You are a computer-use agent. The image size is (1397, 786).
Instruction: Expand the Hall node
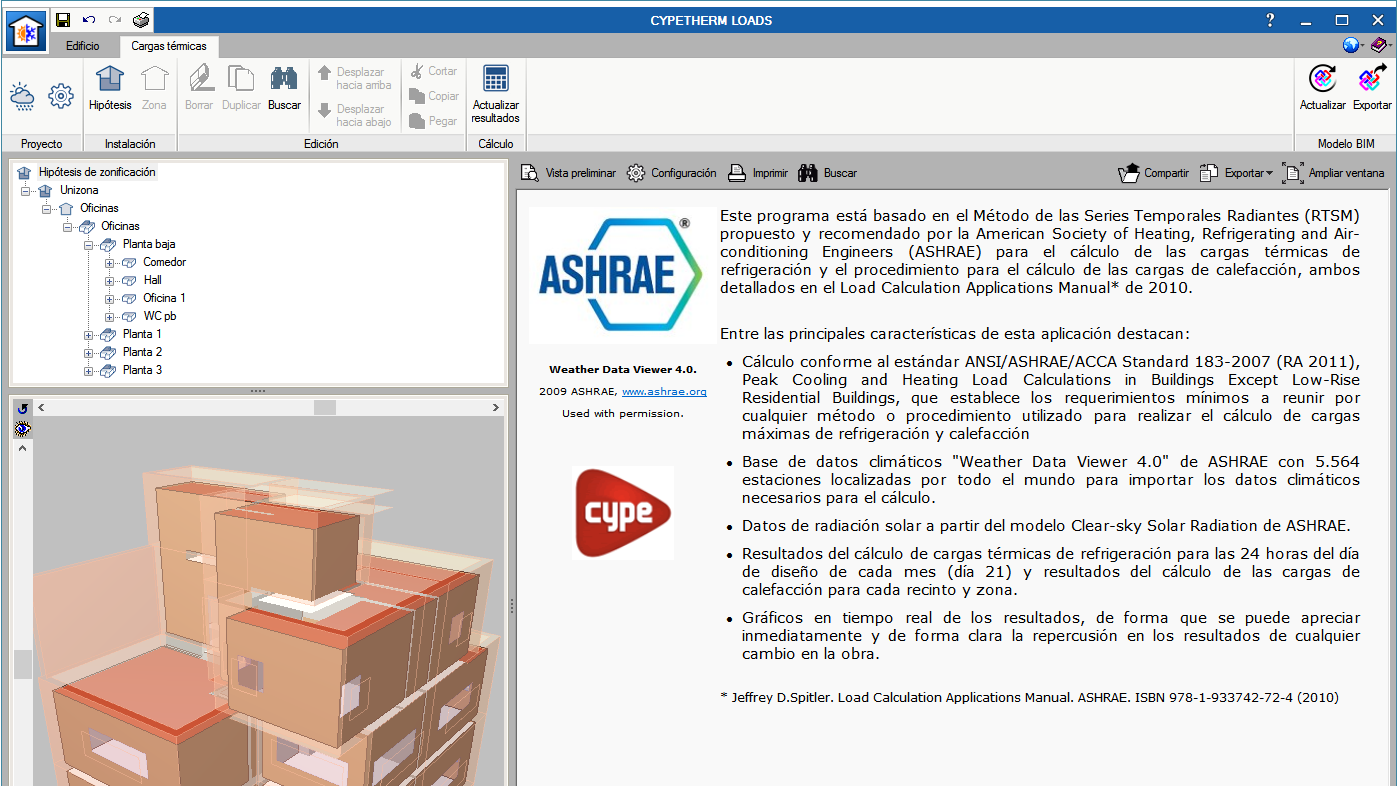point(110,280)
